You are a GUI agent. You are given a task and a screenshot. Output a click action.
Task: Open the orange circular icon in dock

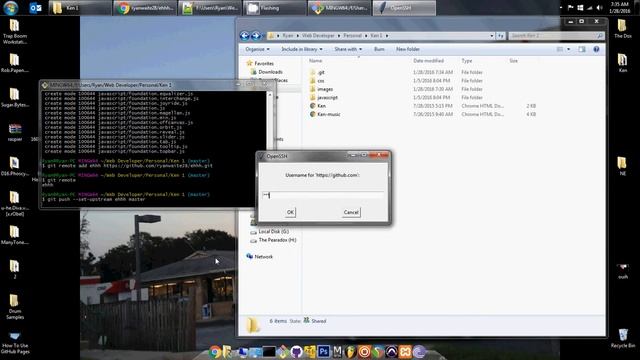point(364,351)
